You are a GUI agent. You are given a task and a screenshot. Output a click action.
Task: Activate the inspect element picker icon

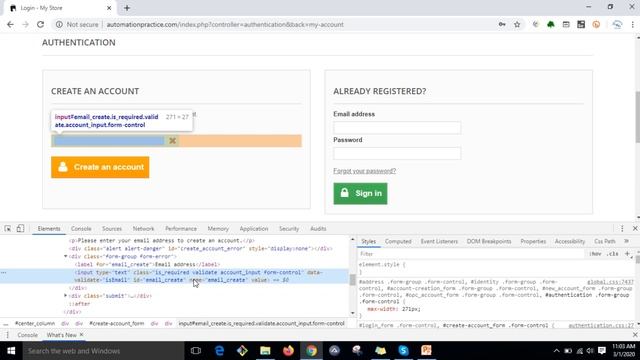coord(8,229)
